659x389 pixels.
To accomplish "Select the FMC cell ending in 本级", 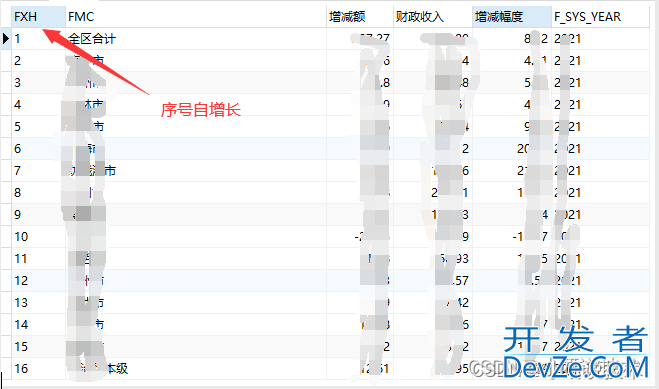I will click(x=196, y=368).
